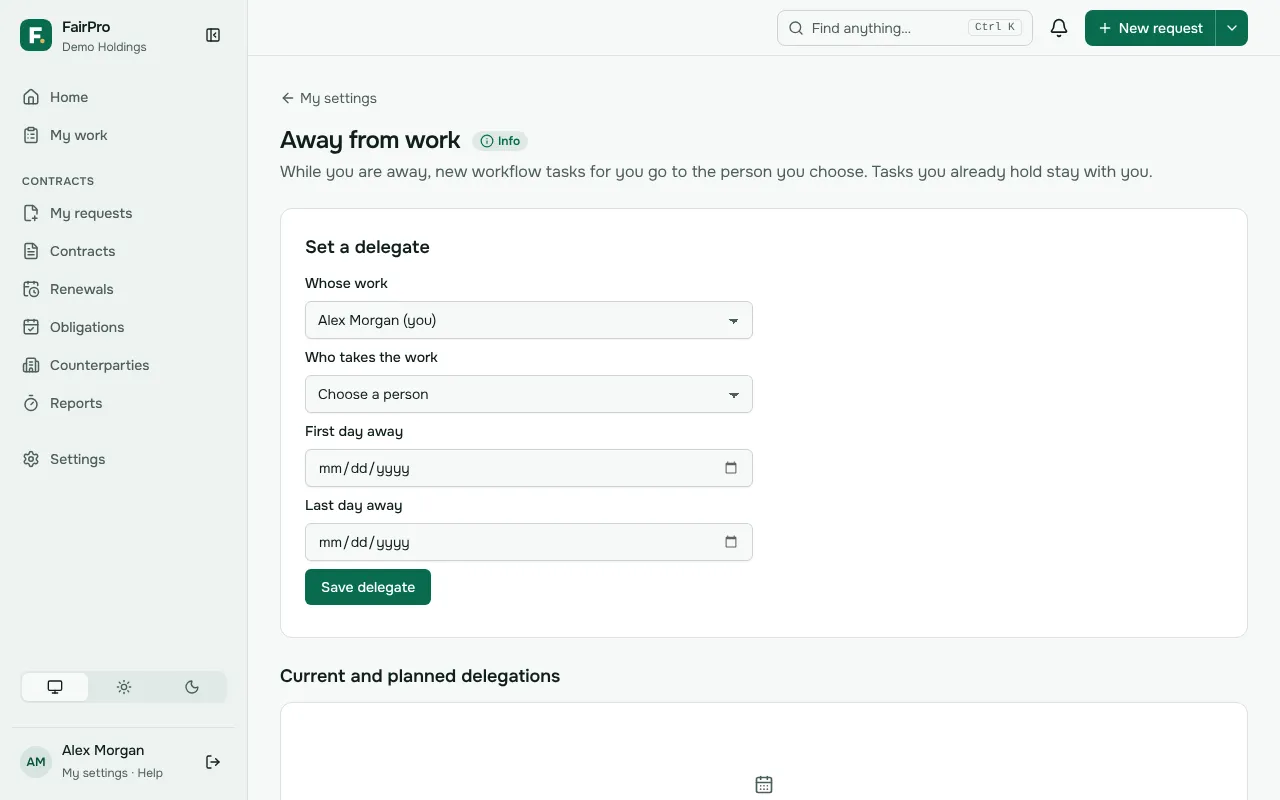This screenshot has height=800, width=1280.
Task: Open calendar picker for First day away
Action: (731, 468)
